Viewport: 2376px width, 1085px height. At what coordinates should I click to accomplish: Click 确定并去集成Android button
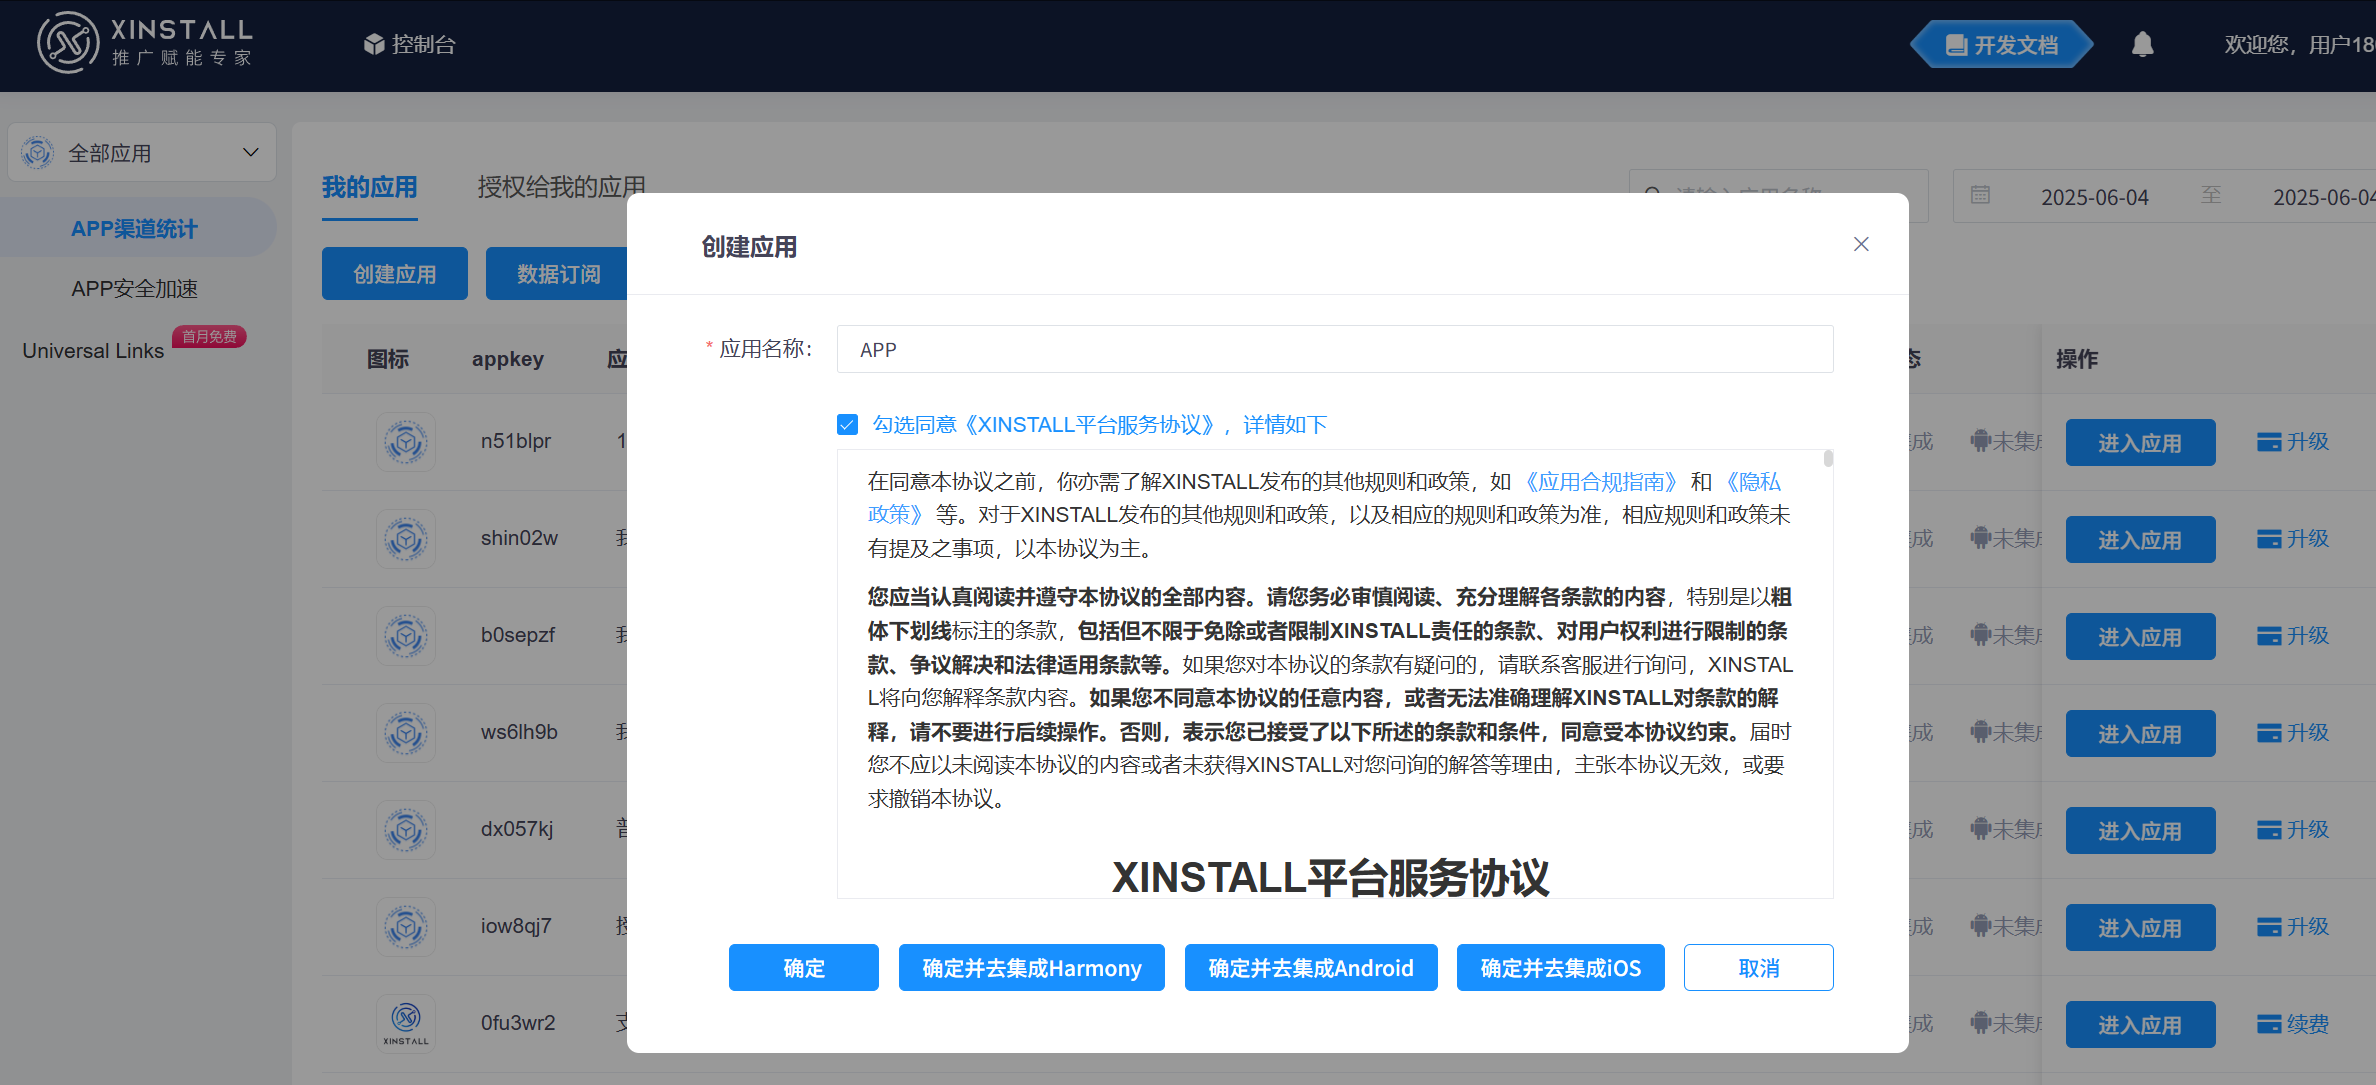tap(1311, 968)
